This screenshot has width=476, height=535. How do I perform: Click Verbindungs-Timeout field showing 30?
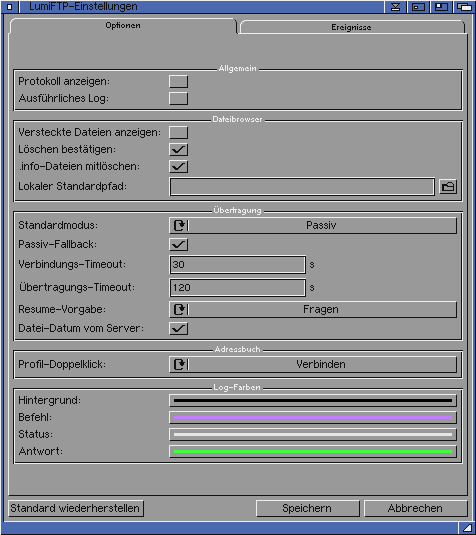pos(237,264)
